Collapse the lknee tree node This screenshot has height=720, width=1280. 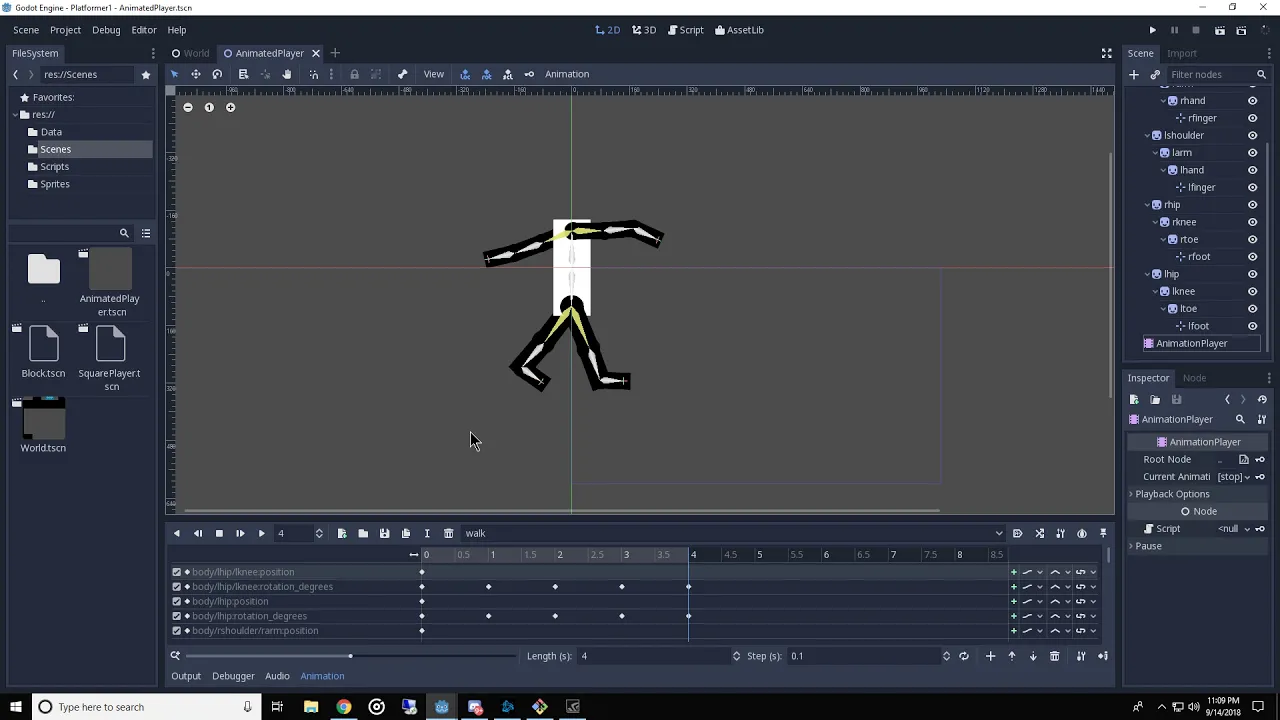(x=1156, y=291)
